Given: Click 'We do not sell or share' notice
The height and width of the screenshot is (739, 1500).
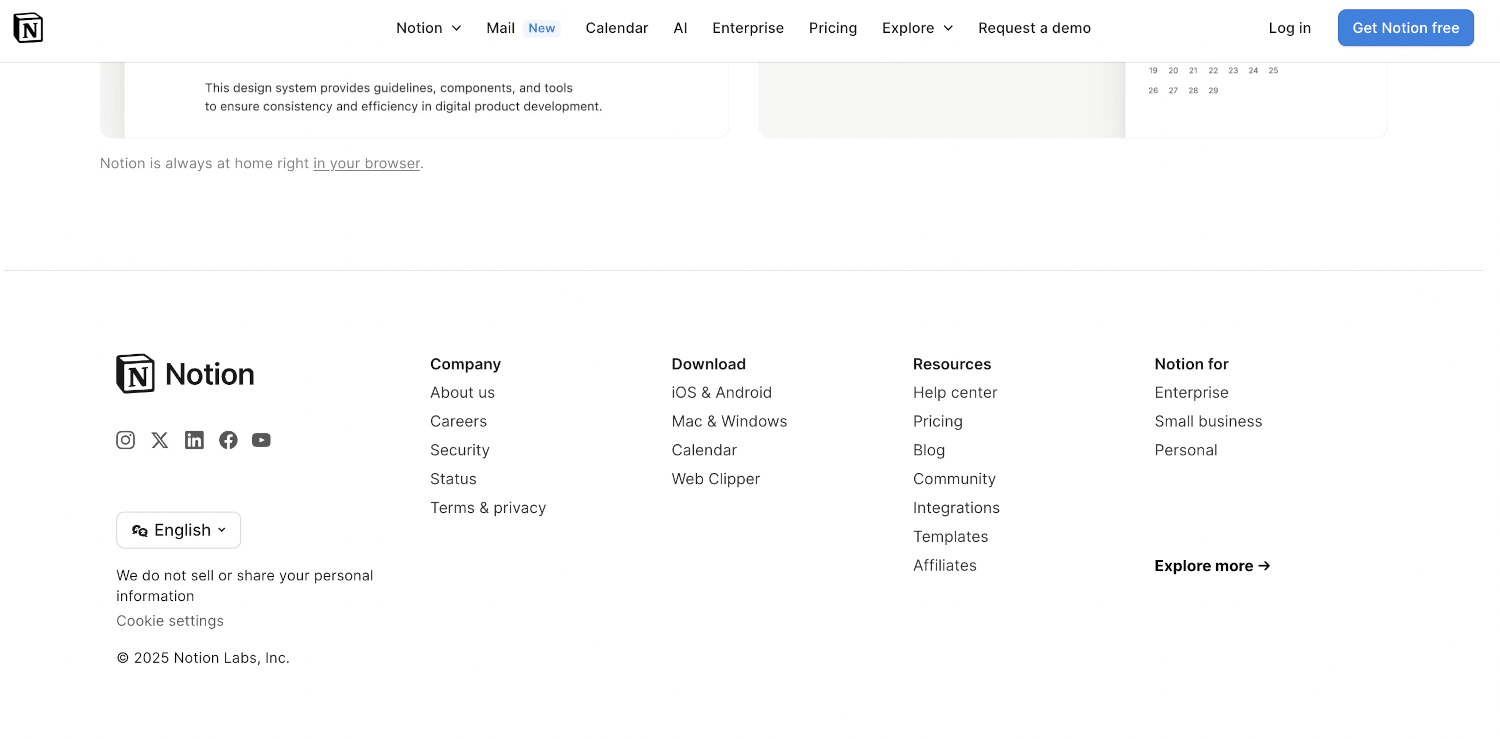Looking at the screenshot, I should coord(245,586).
